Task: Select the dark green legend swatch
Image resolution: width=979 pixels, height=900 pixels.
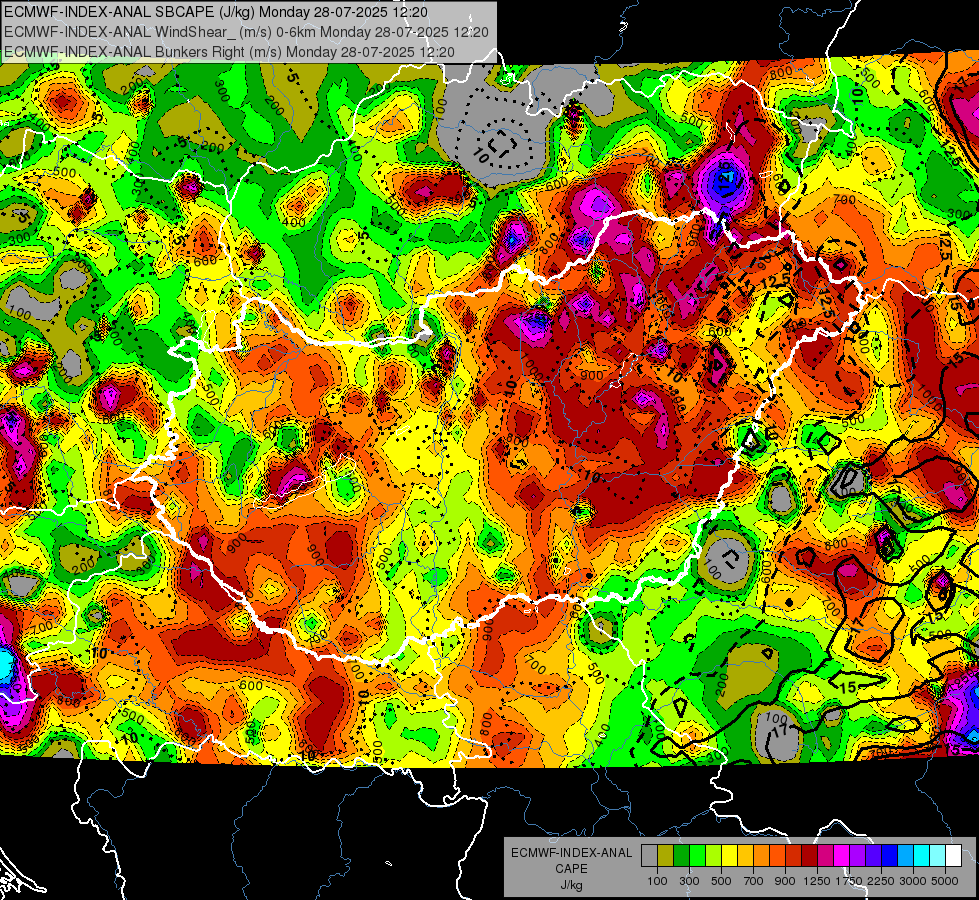Action: 681,856
